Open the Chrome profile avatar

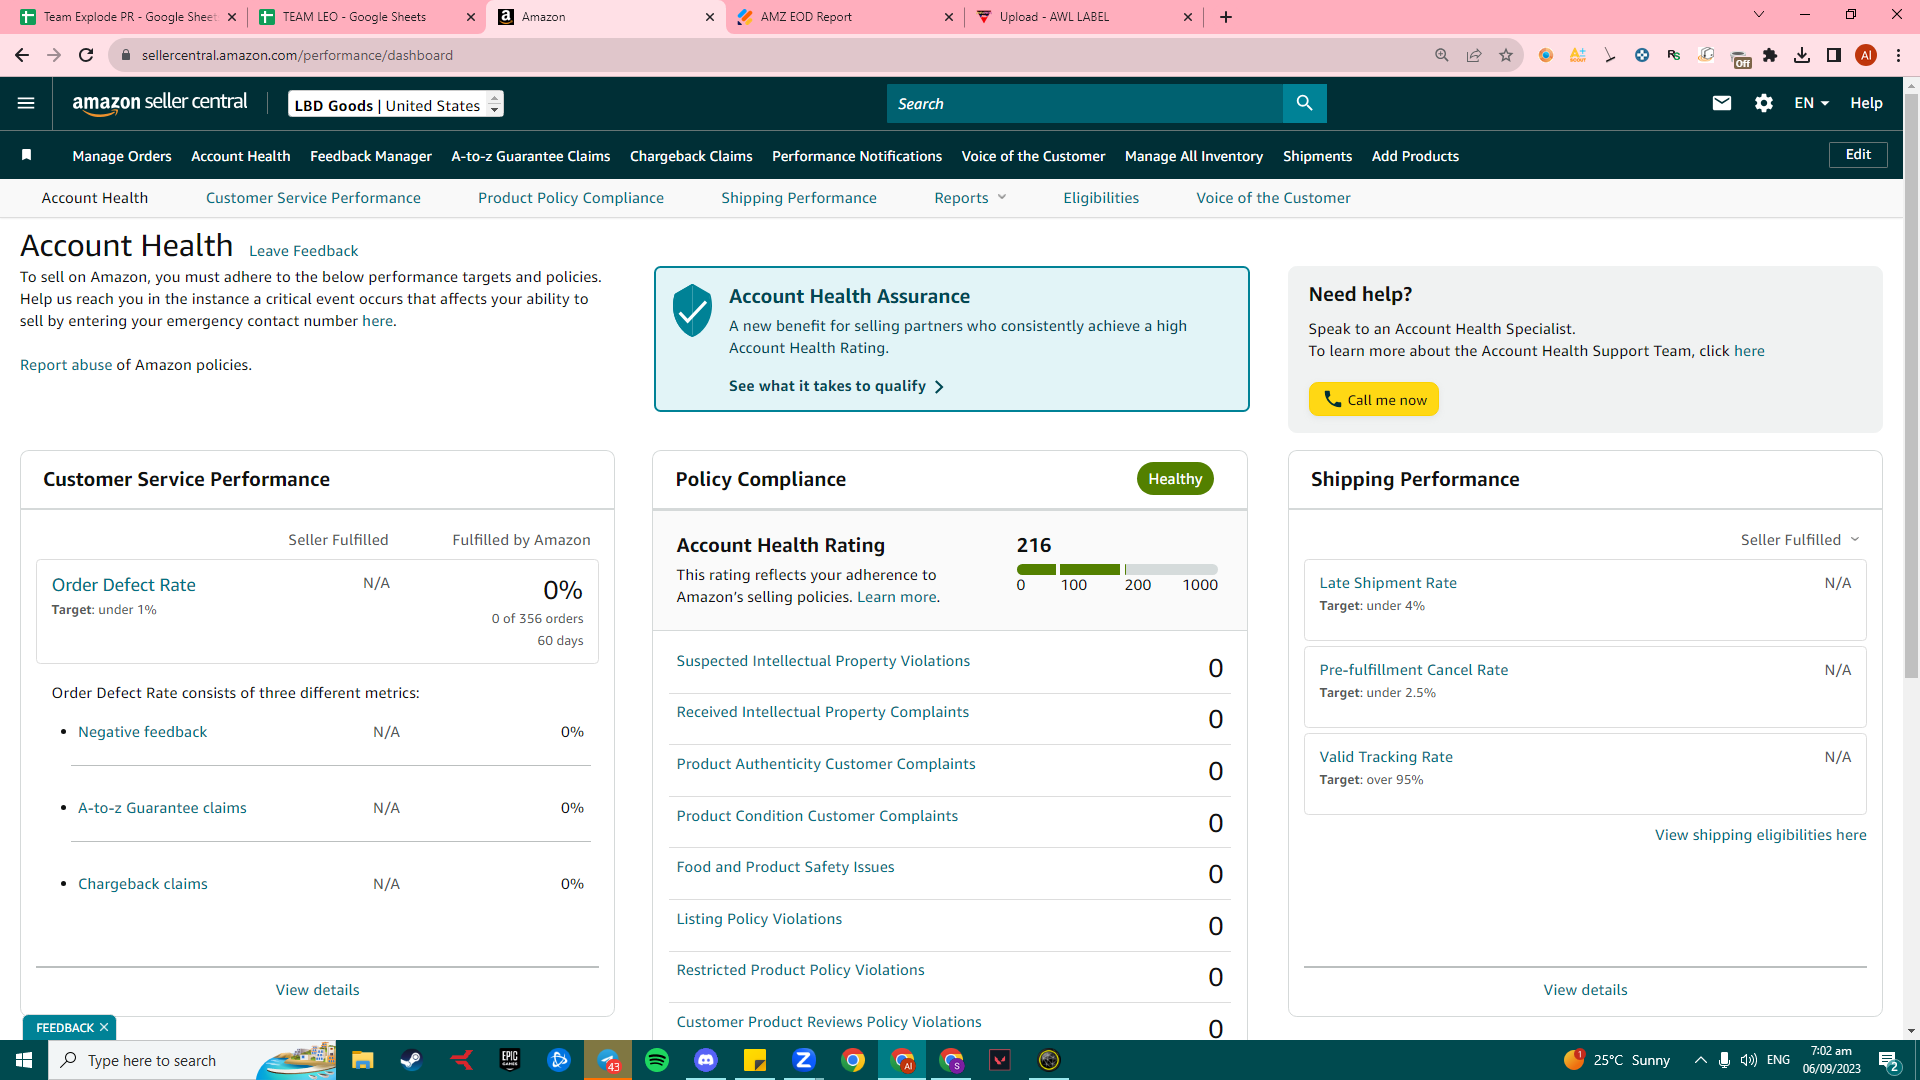pos(1866,55)
